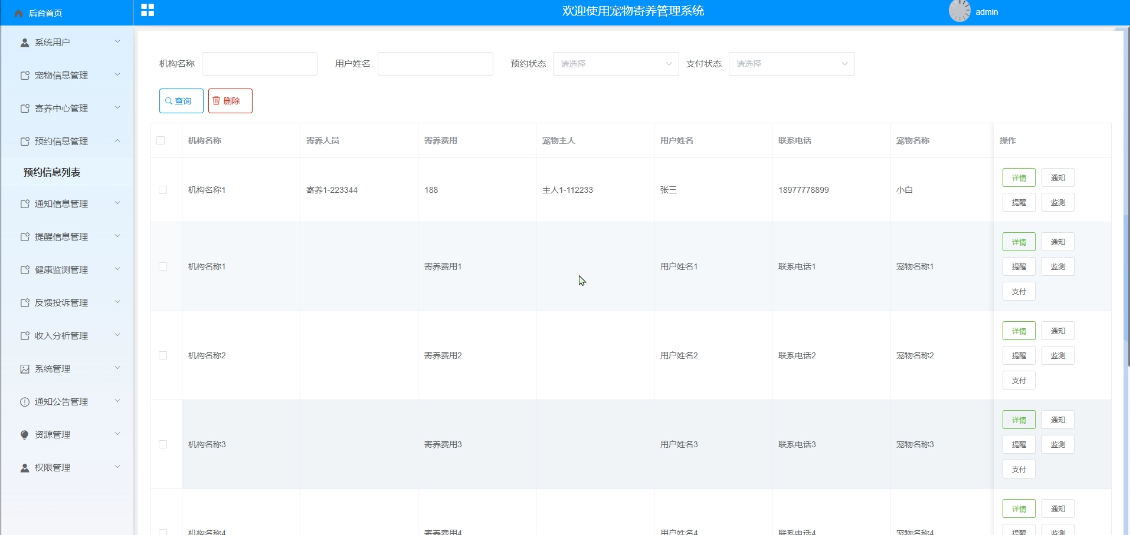Image resolution: width=1130 pixels, height=535 pixels.
Task: Click the bulb icon beside 资源管理
Action: (25, 435)
